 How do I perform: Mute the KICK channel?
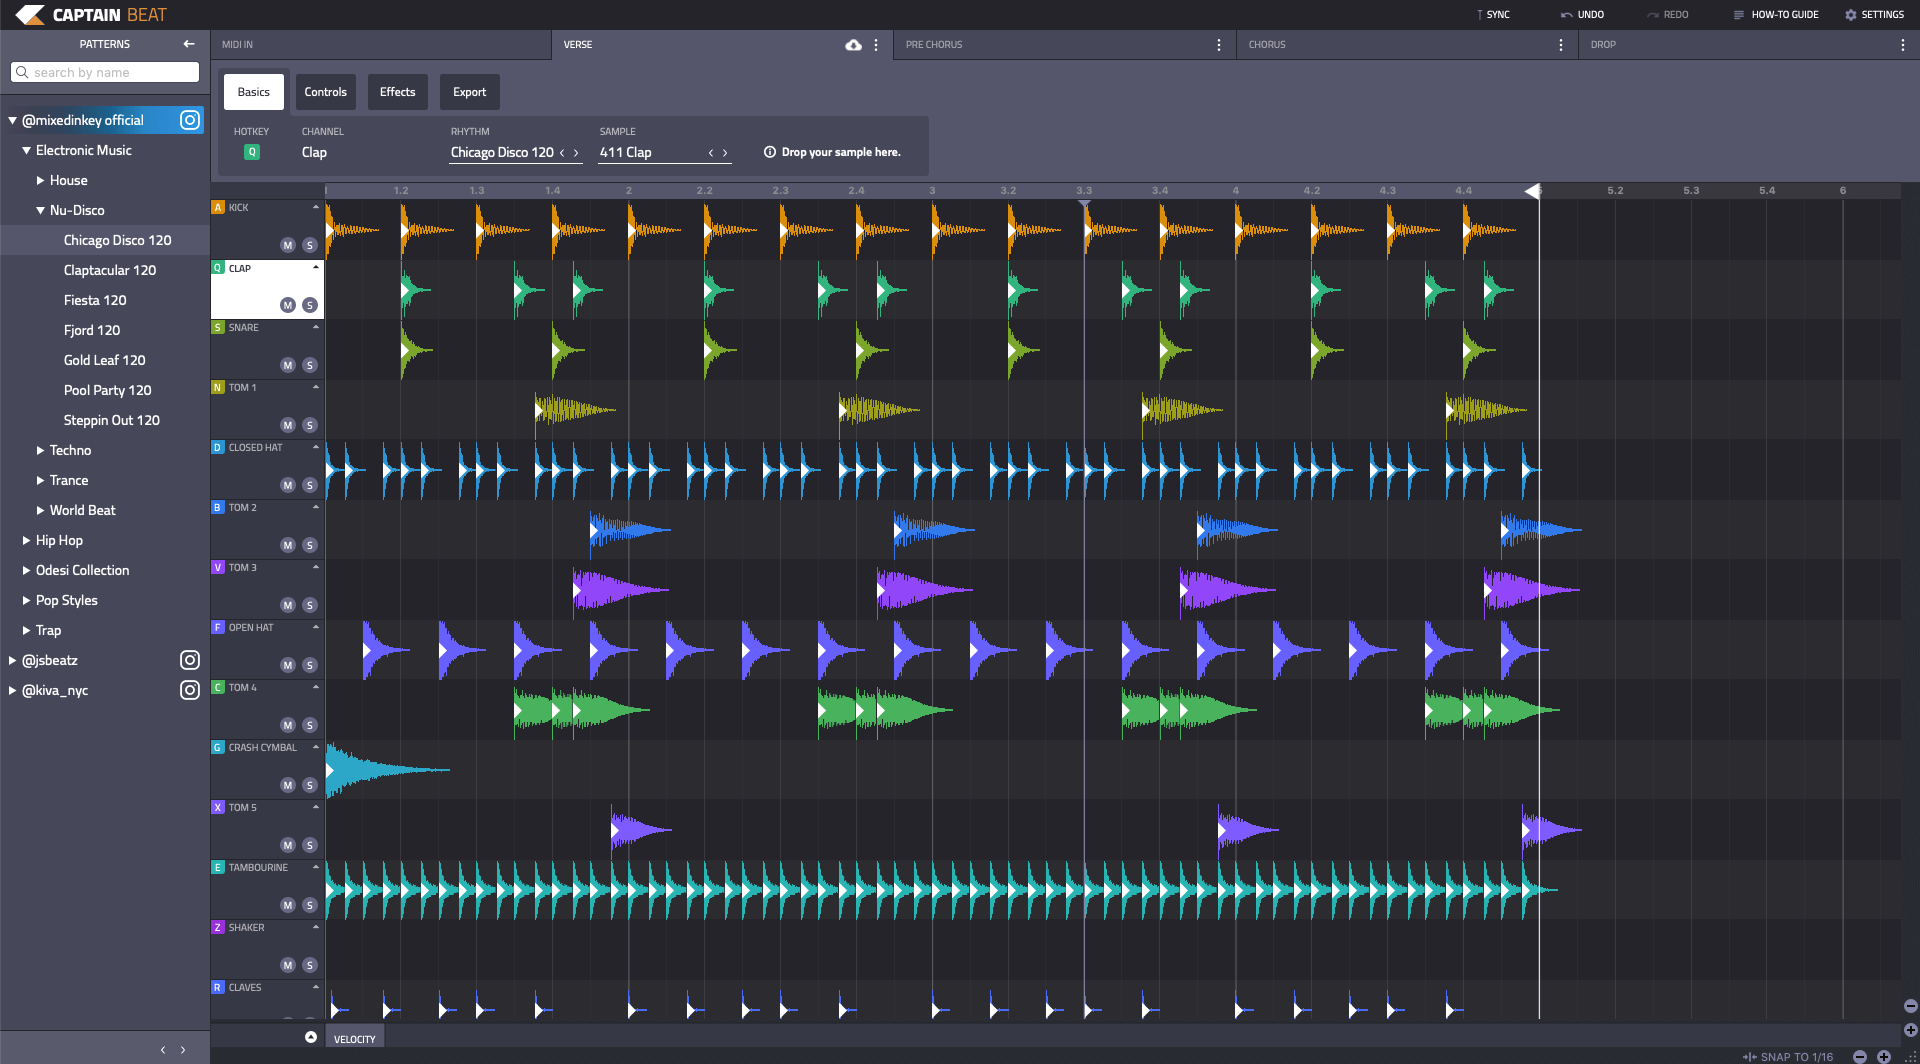pyautogui.click(x=288, y=244)
